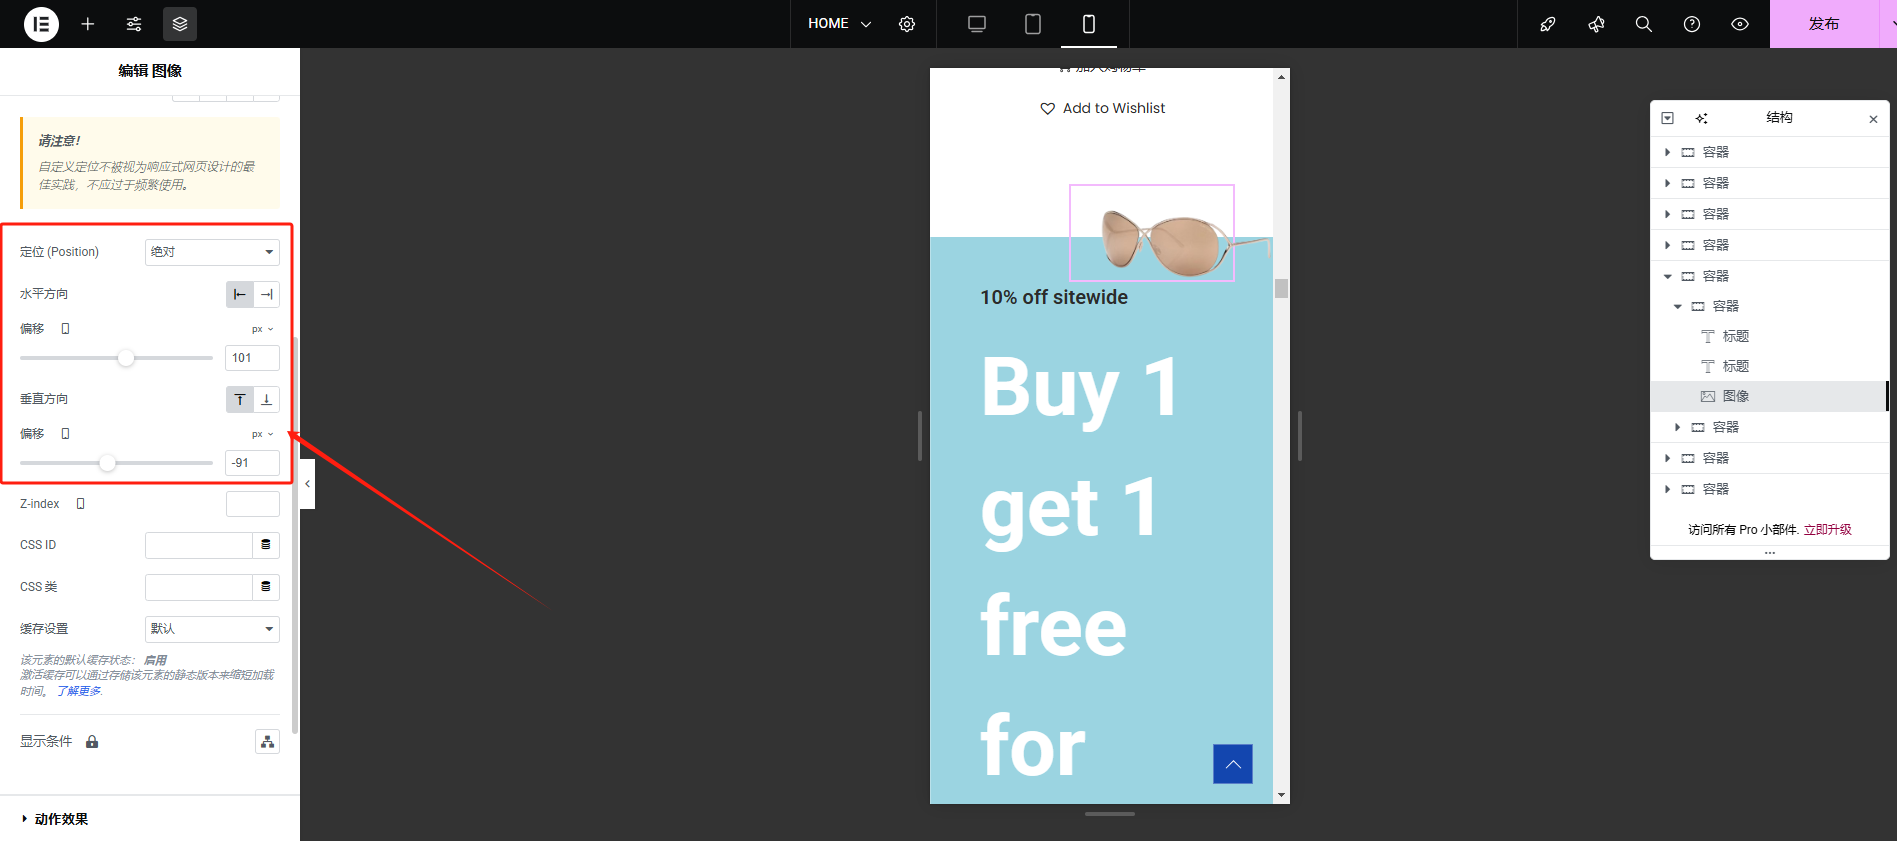
Task: Click the horizontal offset slider handle
Action: [126, 358]
